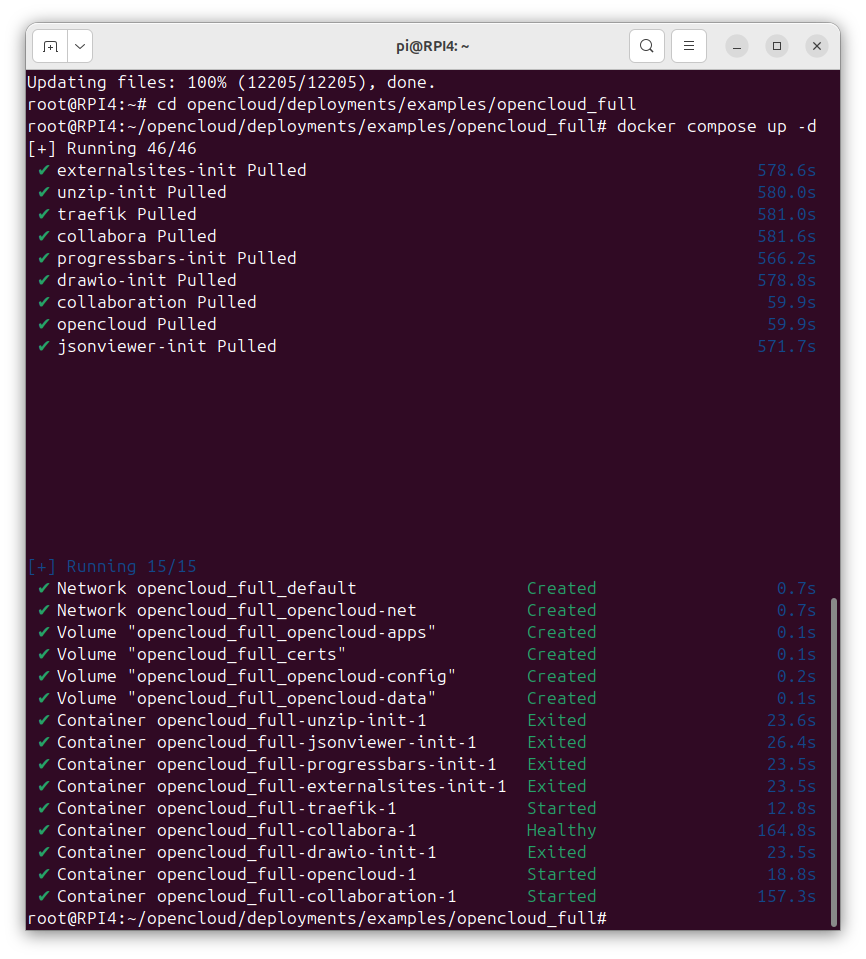Viewport: 866px width, 959px height.
Task: Open the terminal search tool
Action: (646, 46)
